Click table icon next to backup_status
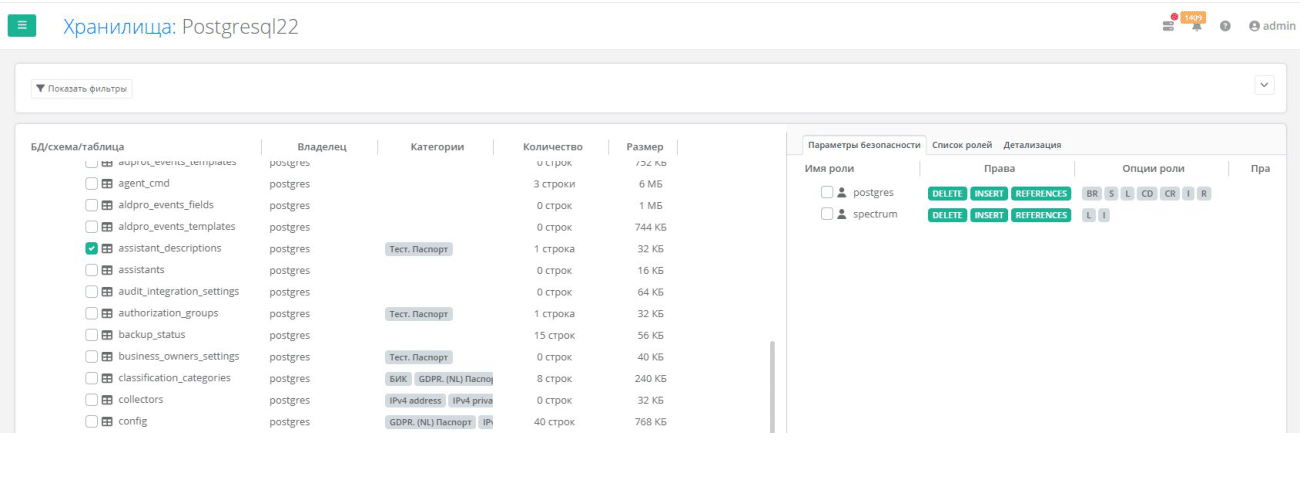This screenshot has height=493, width=1306. 107,335
